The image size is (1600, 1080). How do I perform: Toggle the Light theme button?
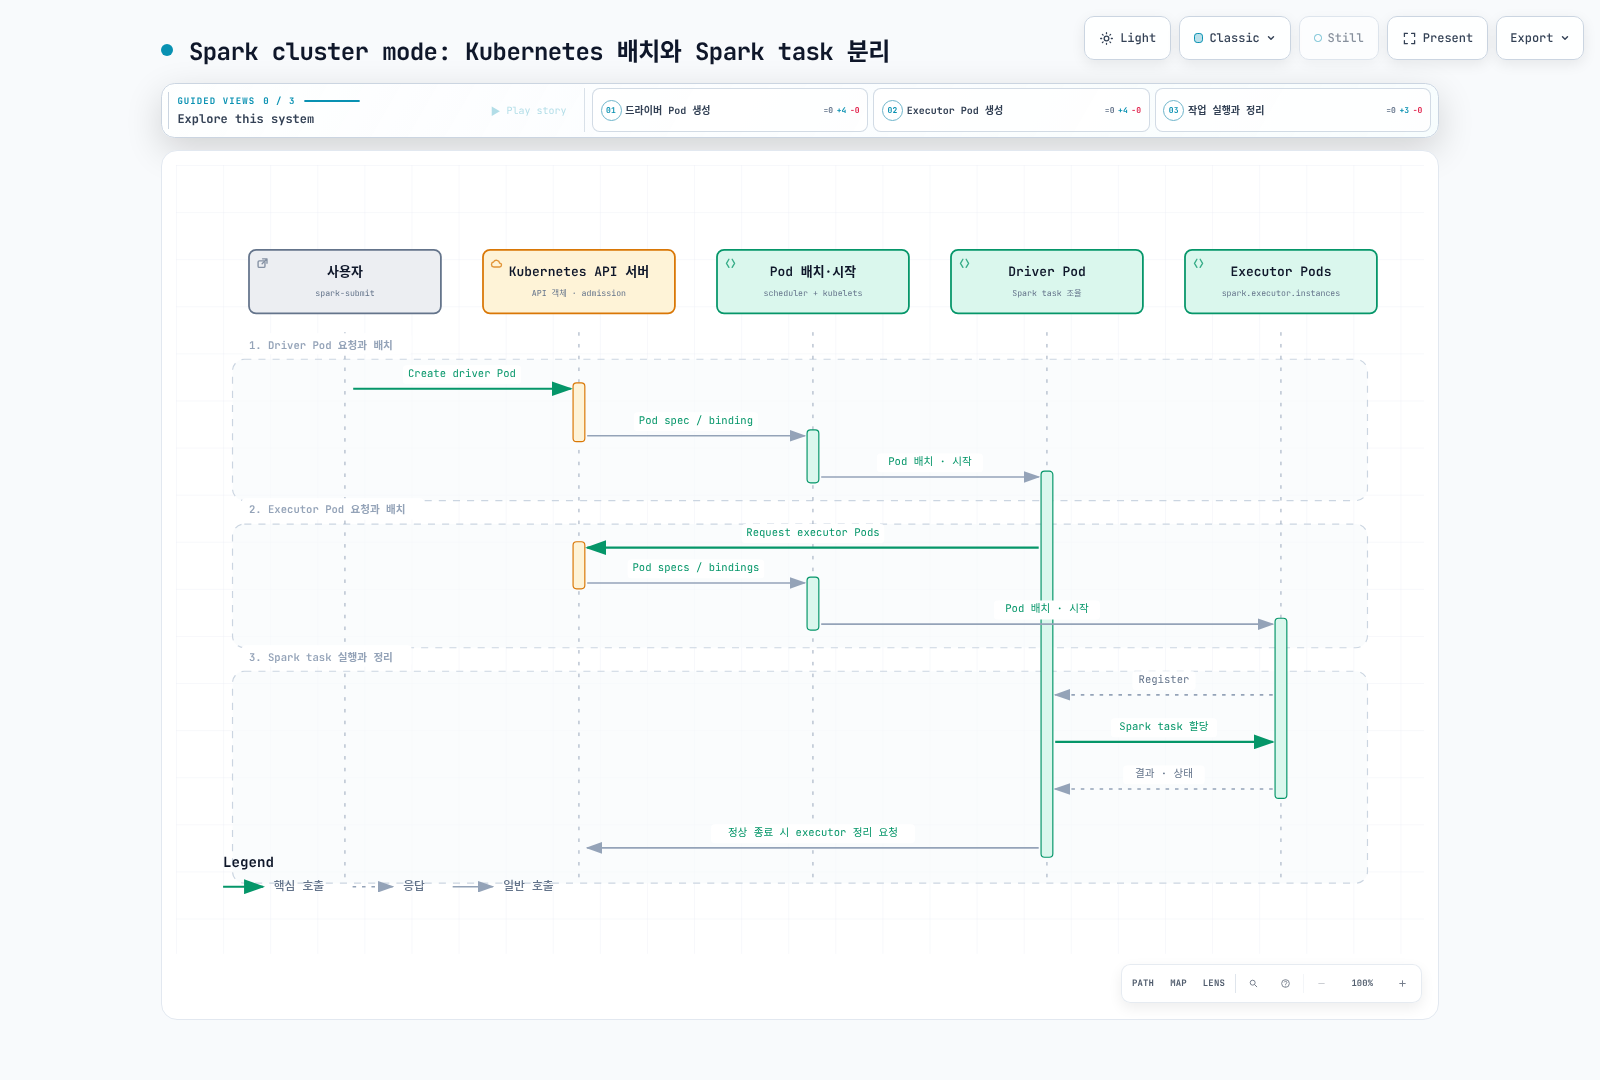(1127, 38)
